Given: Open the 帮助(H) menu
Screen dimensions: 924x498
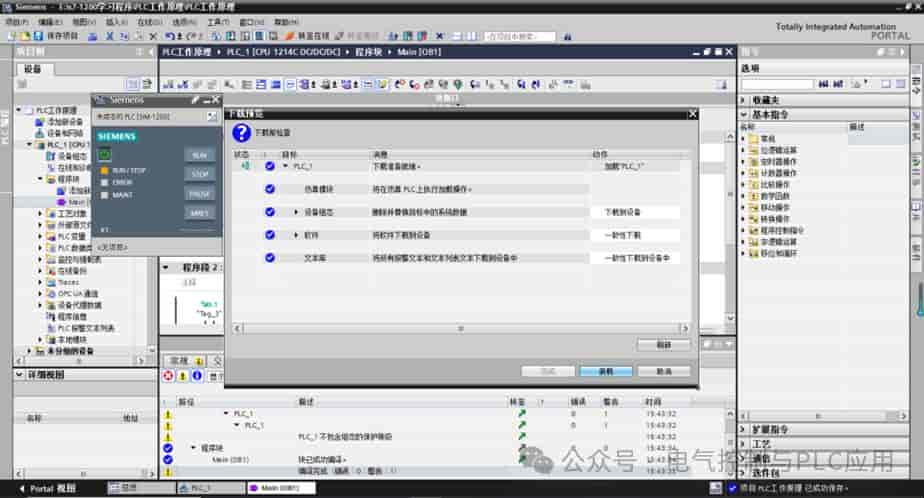Looking at the screenshot, I should pyautogui.click(x=286, y=22).
